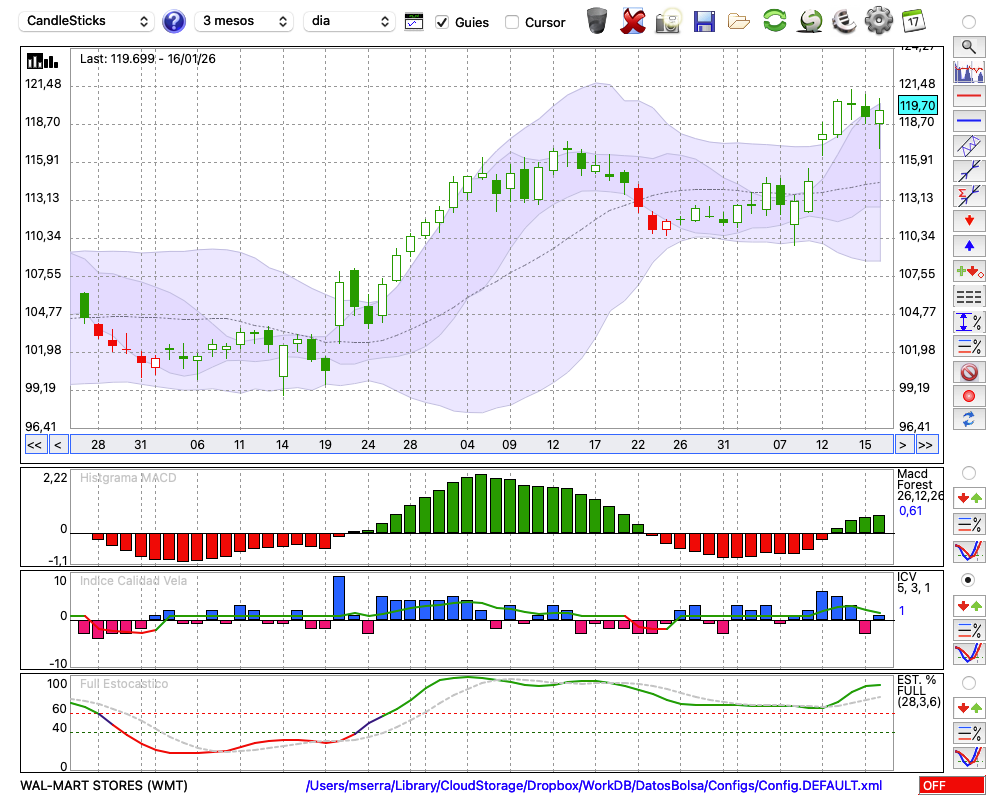The height and width of the screenshot is (800, 1000).
Task: Click the Config.DEFAULT.xml file path link
Action: click(x=594, y=785)
